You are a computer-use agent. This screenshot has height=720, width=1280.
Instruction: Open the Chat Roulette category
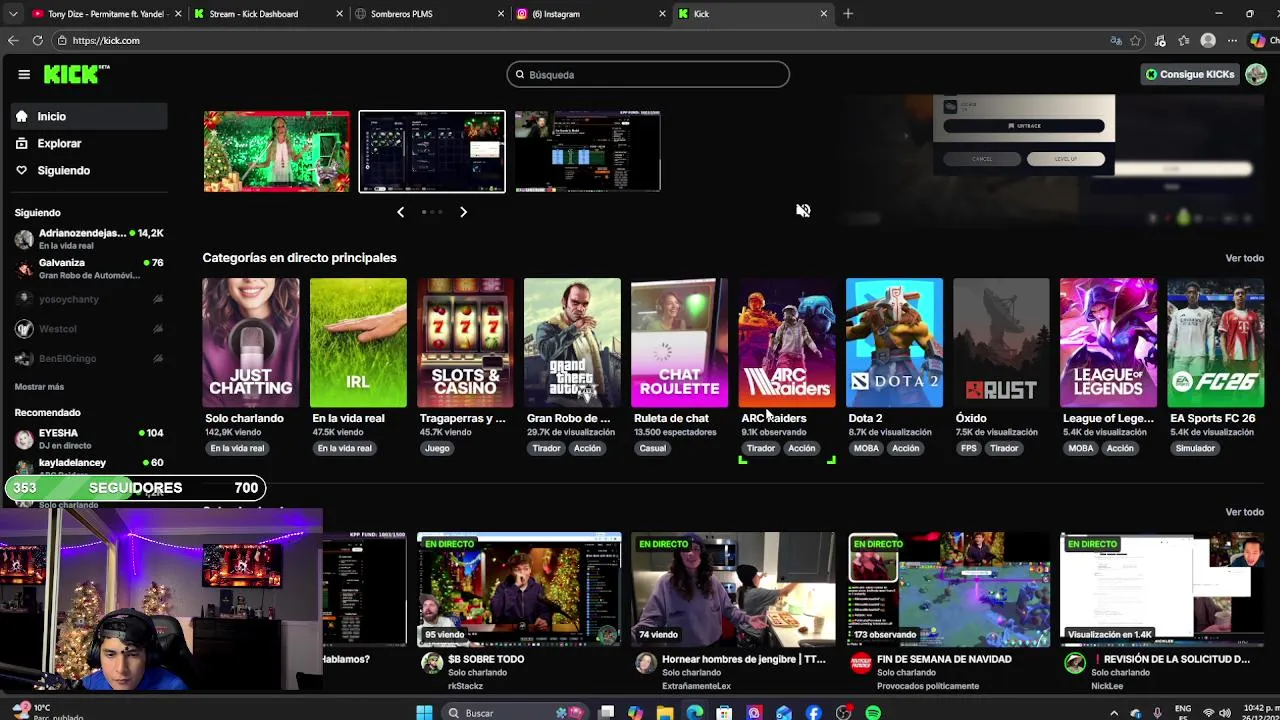click(679, 343)
